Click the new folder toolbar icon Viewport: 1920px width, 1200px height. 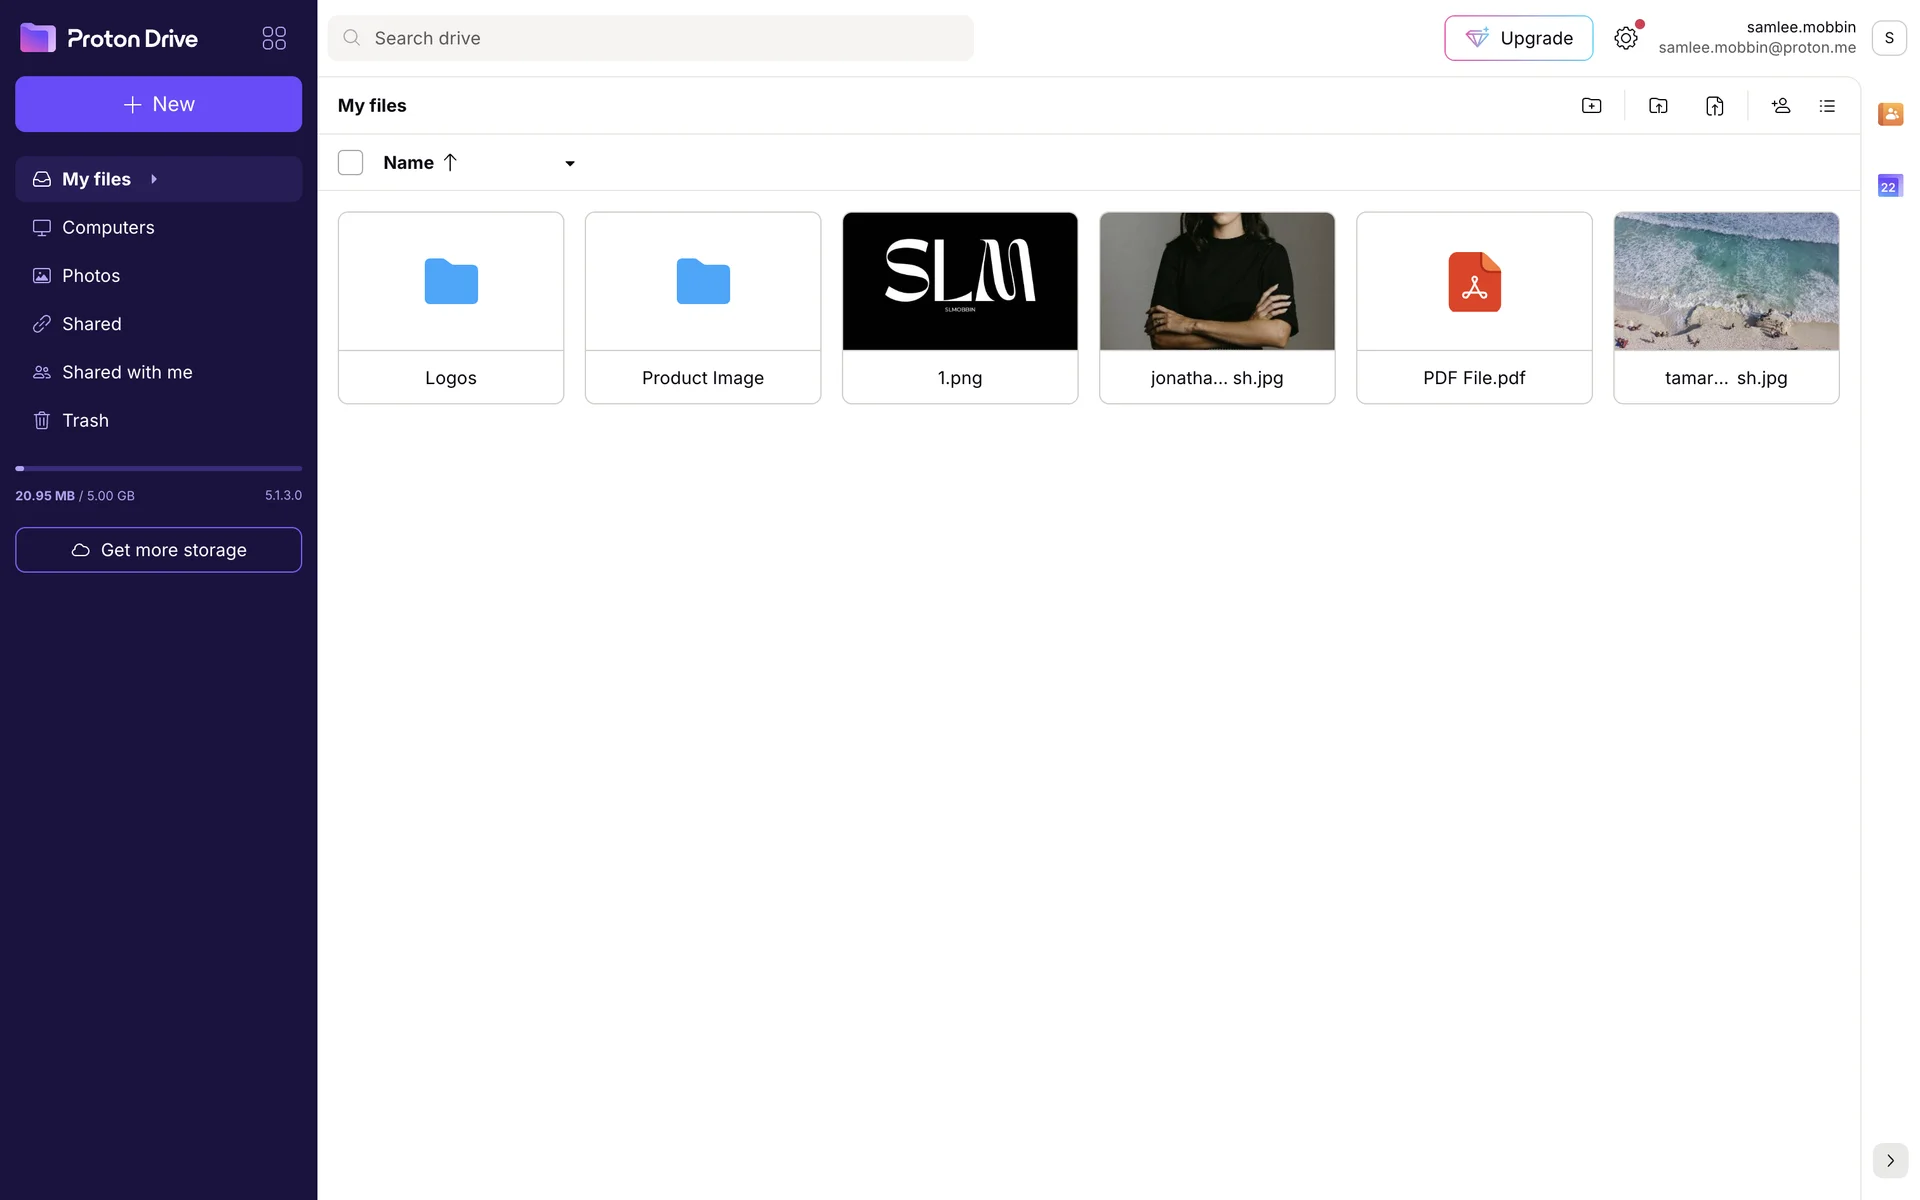click(1591, 106)
